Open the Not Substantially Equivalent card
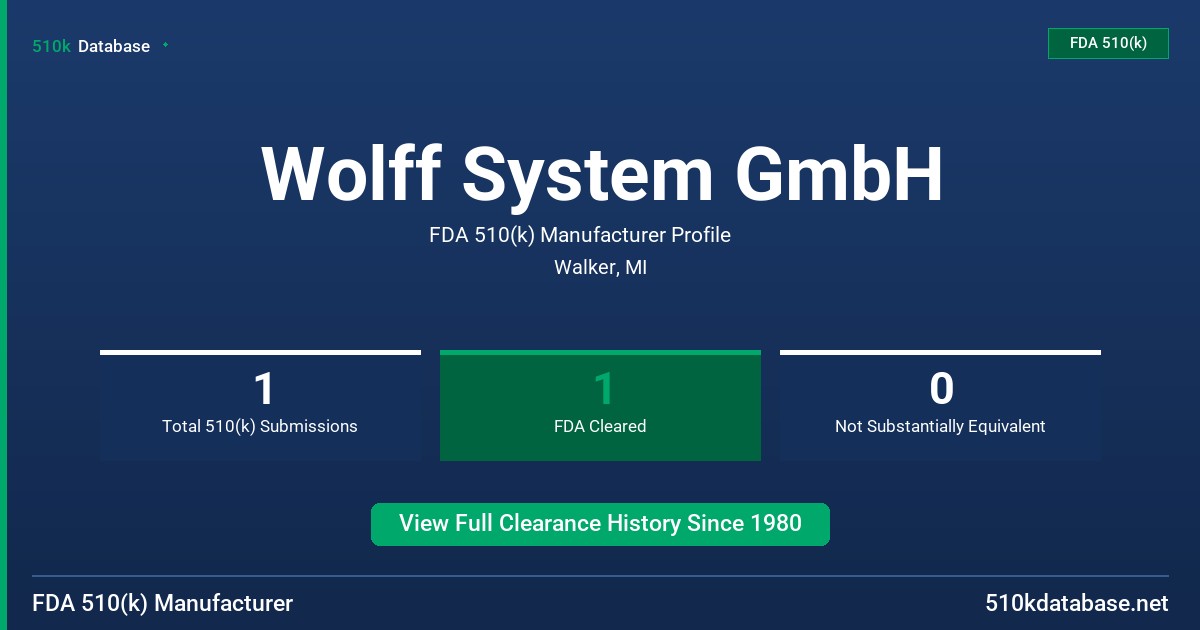Image resolution: width=1200 pixels, height=630 pixels. coord(940,405)
